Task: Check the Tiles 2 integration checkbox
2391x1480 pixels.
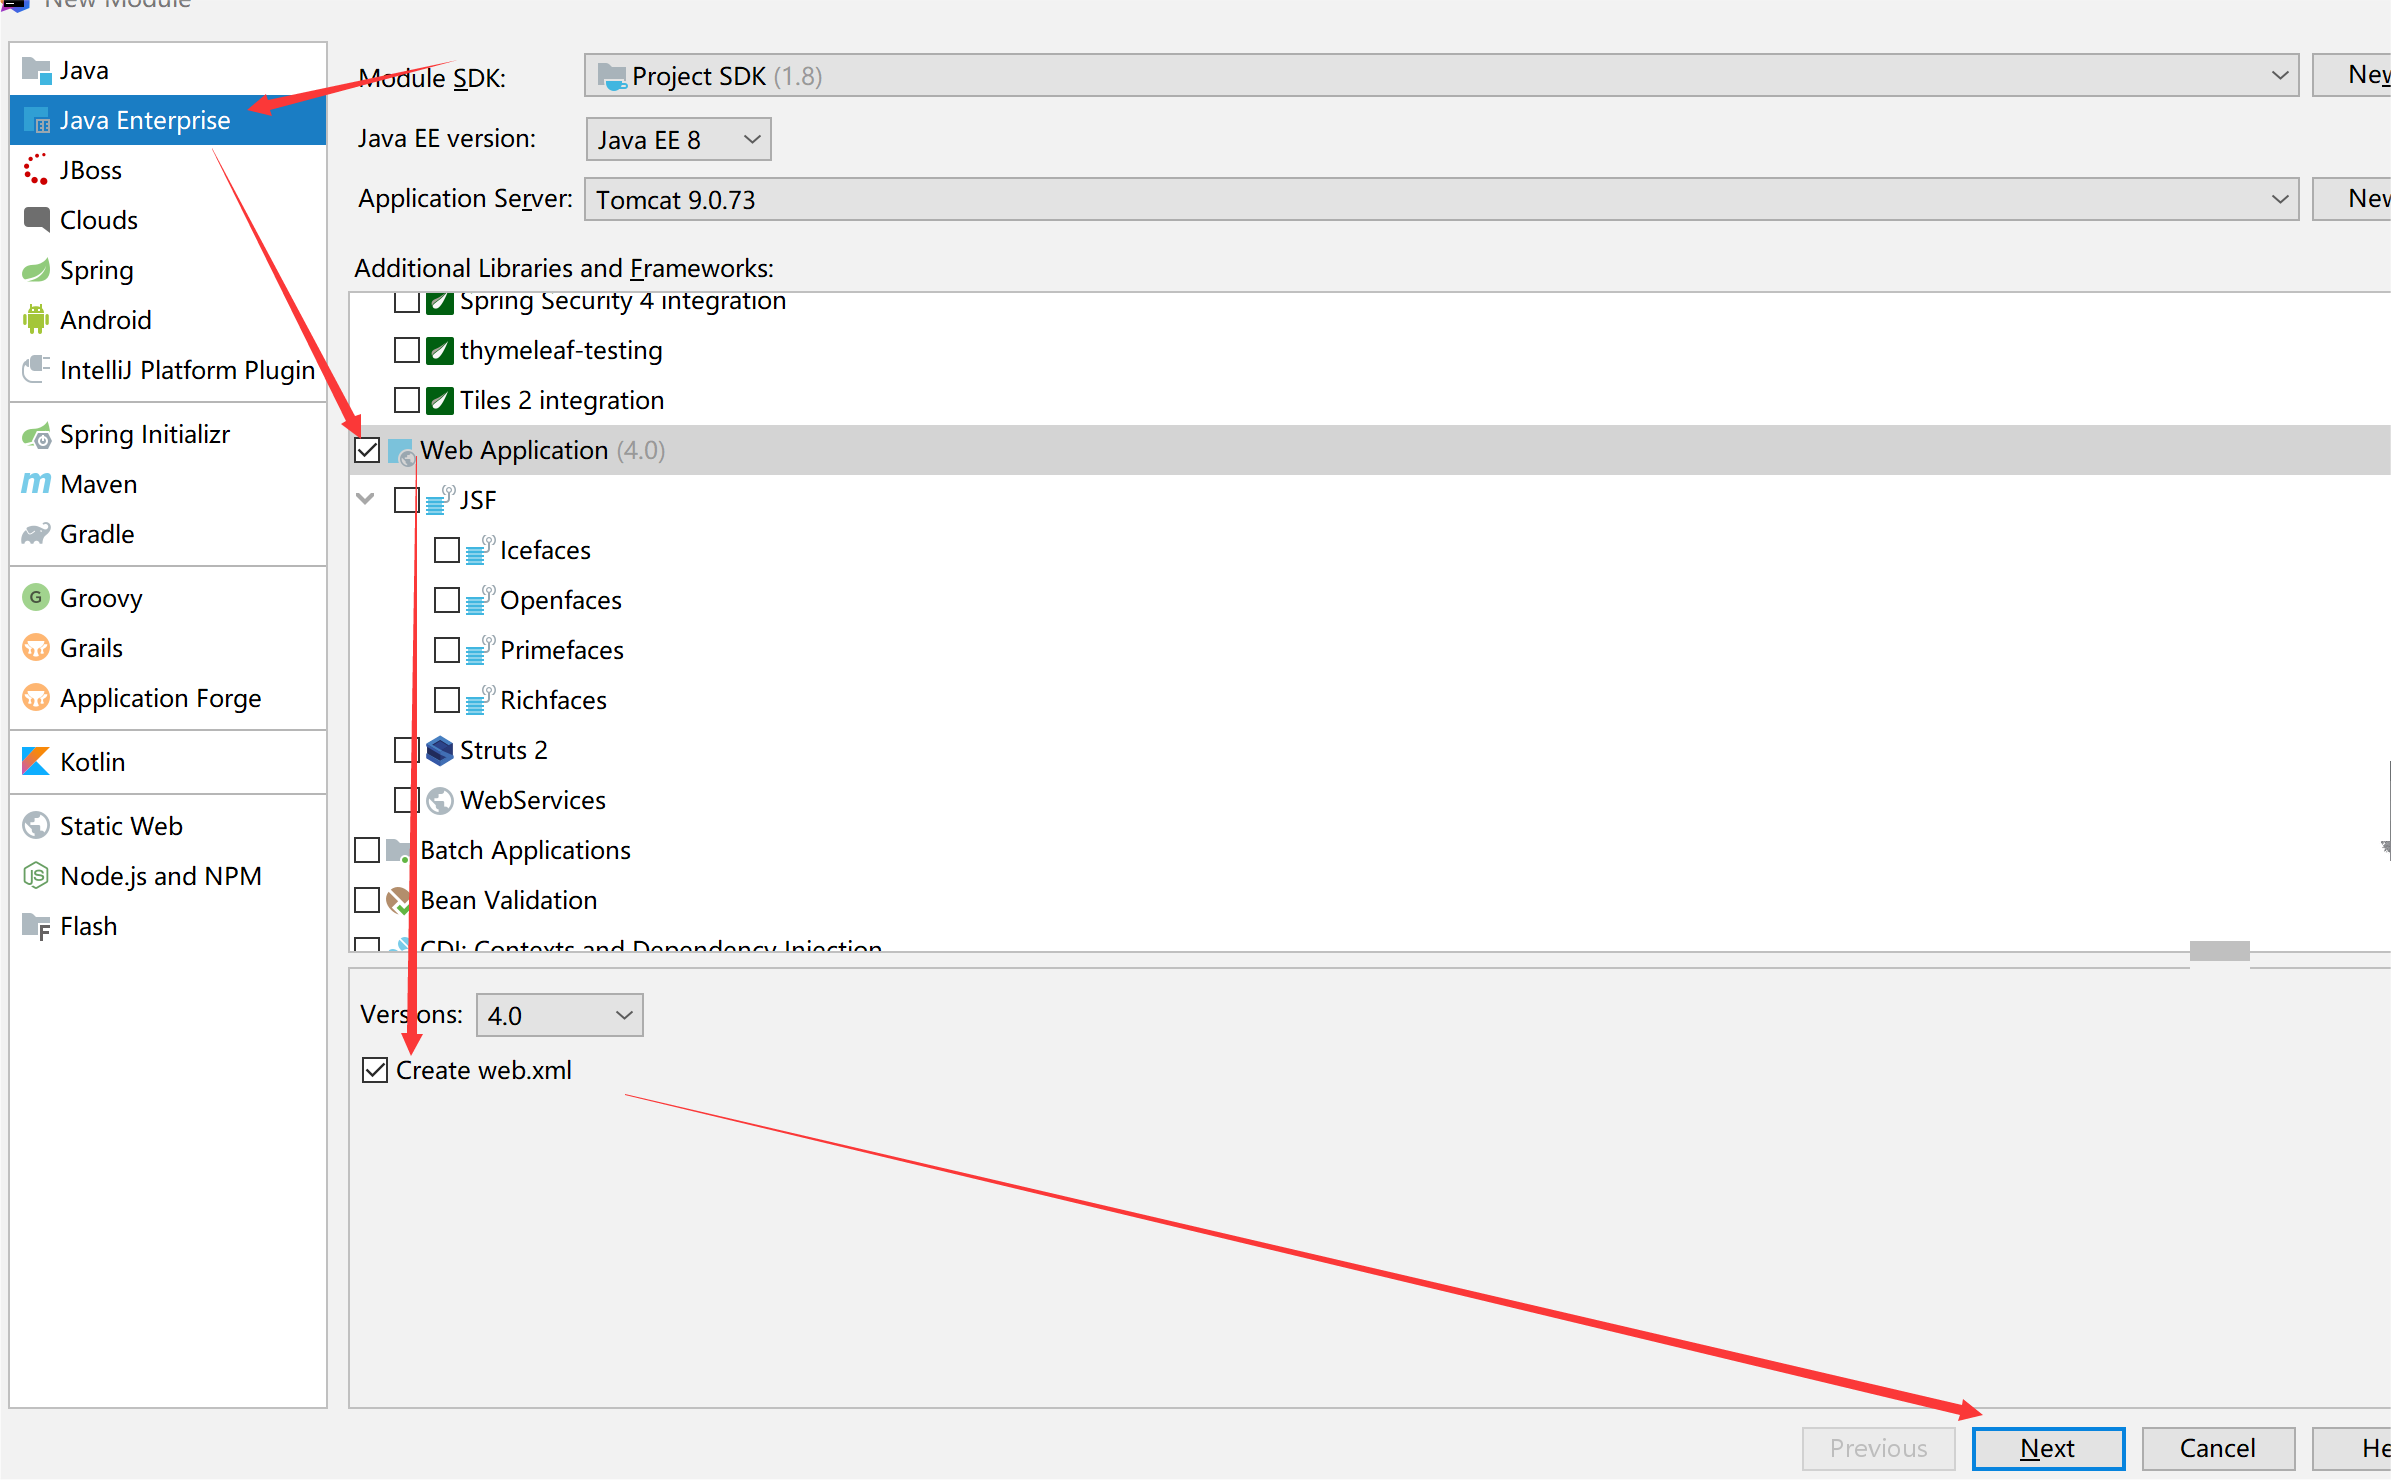Action: pos(407,400)
